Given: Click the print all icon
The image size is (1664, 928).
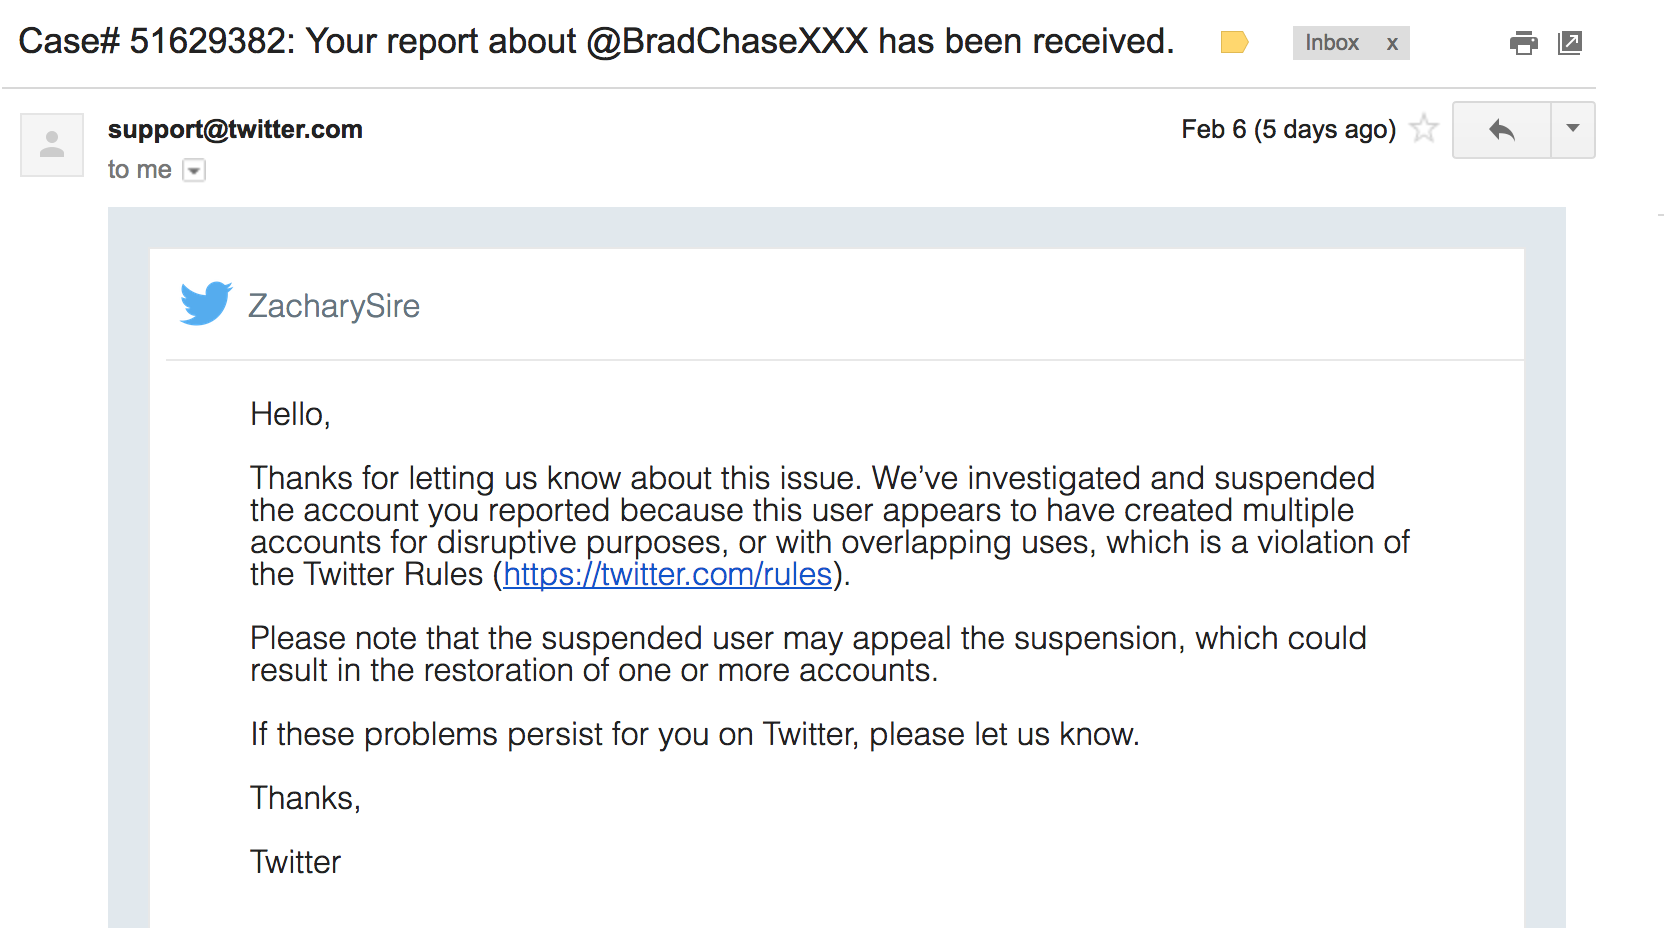Looking at the screenshot, I should click(x=1523, y=43).
